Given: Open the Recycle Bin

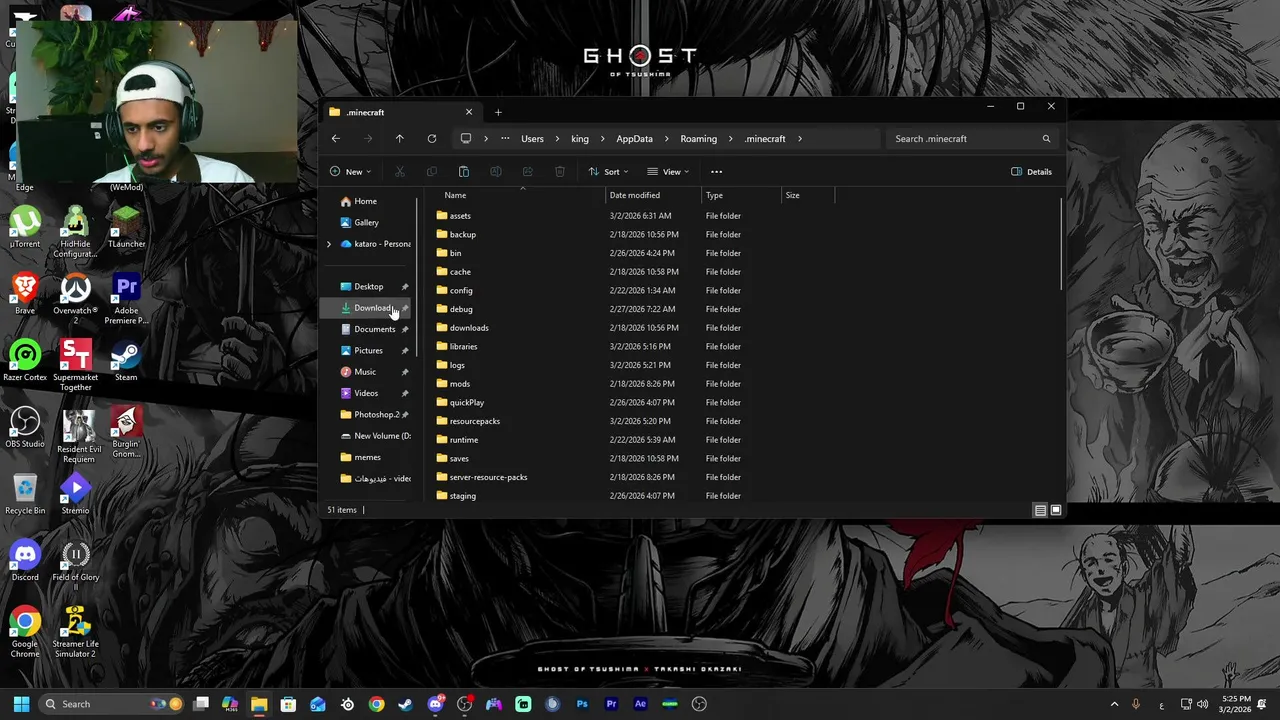Looking at the screenshot, I should point(25,494).
